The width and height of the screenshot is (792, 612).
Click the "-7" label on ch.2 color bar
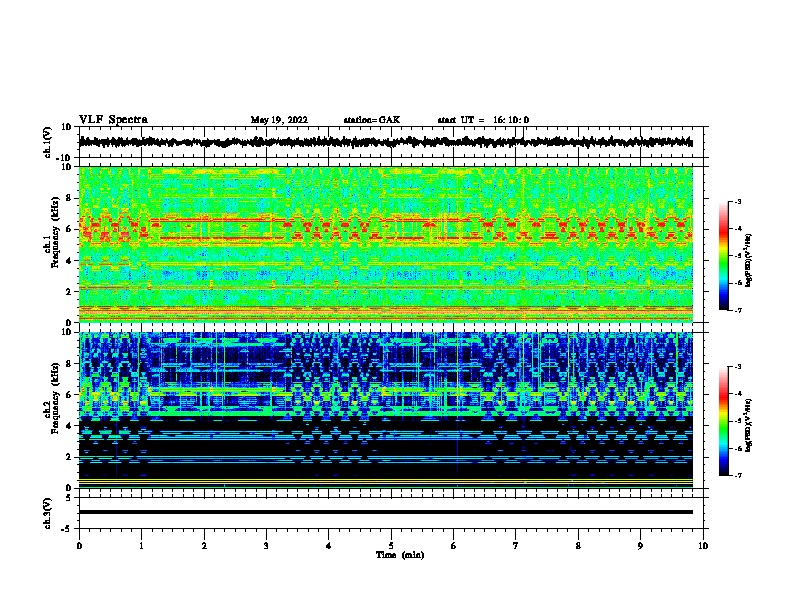point(737,475)
